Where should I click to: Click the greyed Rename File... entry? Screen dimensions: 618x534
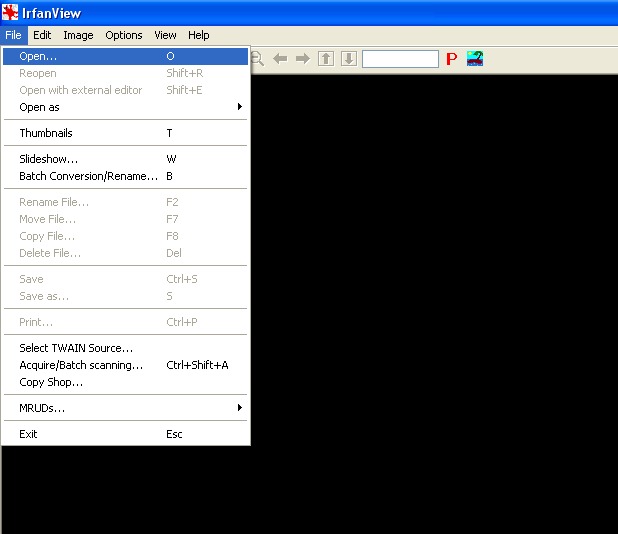click(x=125, y=202)
